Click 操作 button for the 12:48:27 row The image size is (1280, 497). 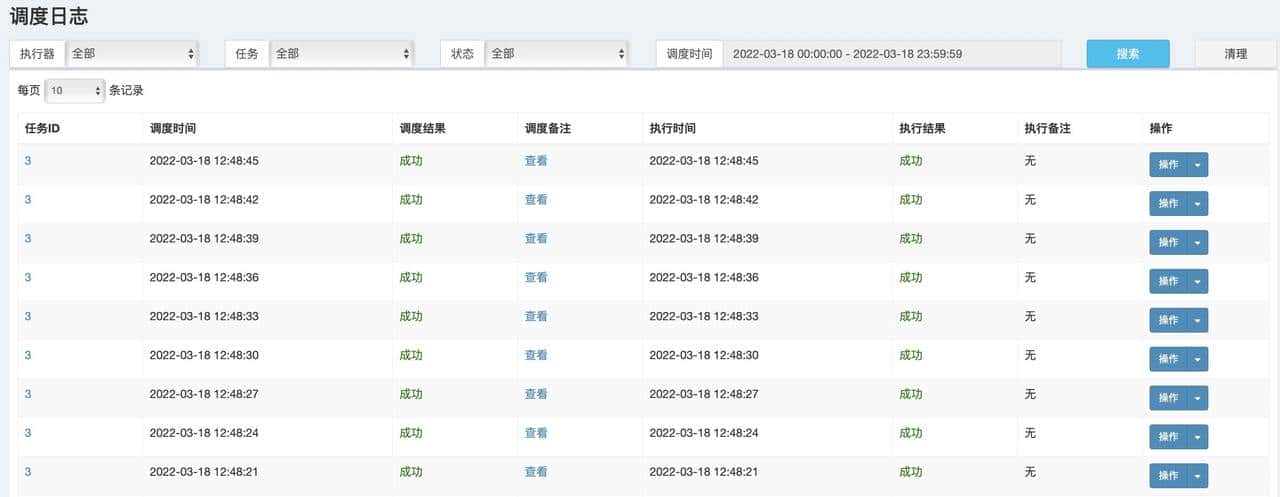point(1168,398)
